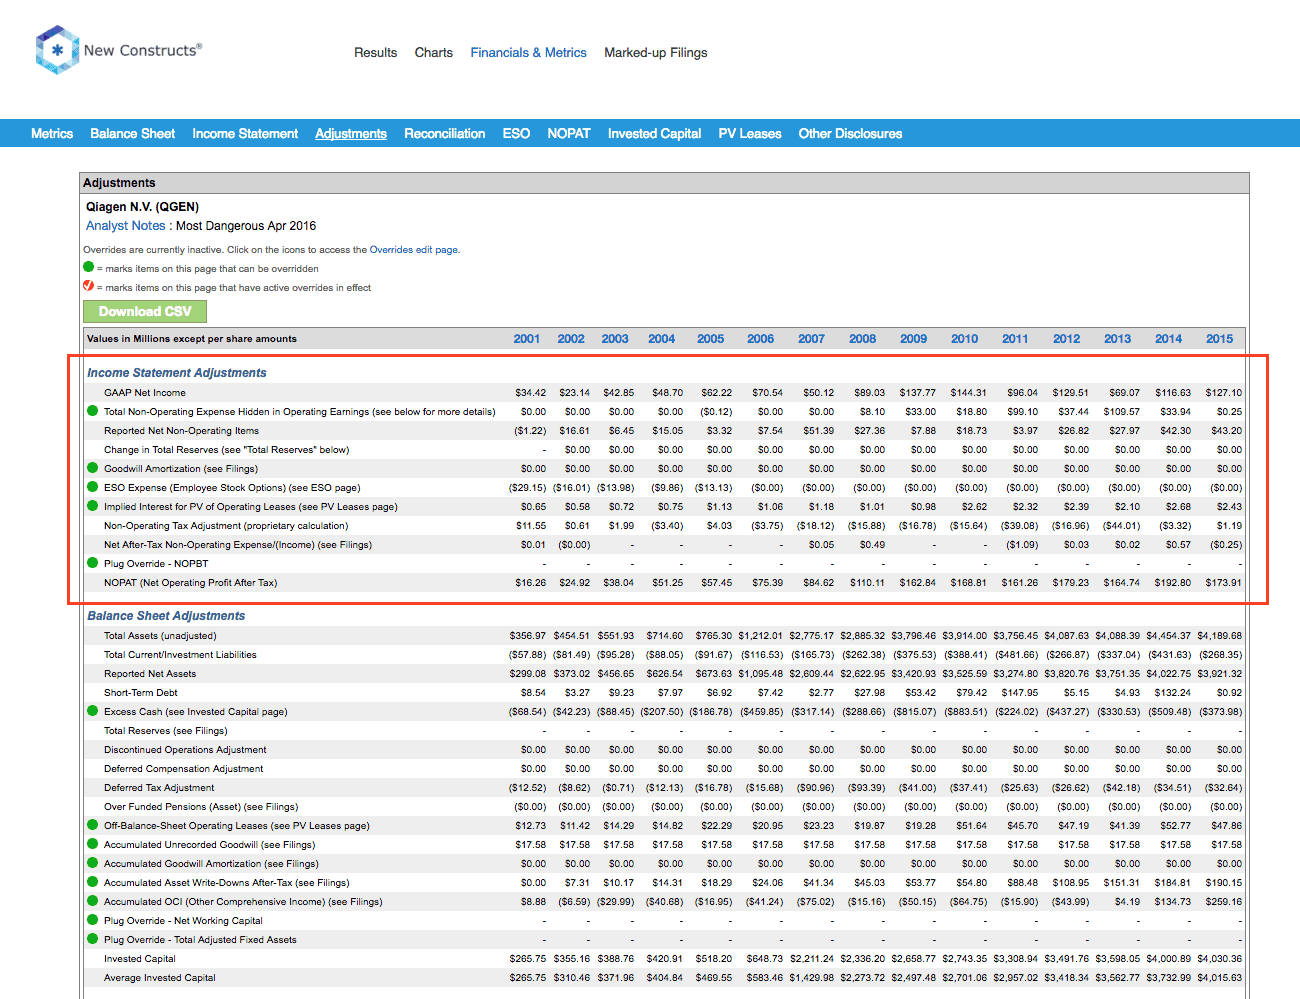Image resolution: width=1300 pixels, height=999 pixels.
Task: Click green override dot for Plug Override - NOPBT
Action: [x=93, y=563]
